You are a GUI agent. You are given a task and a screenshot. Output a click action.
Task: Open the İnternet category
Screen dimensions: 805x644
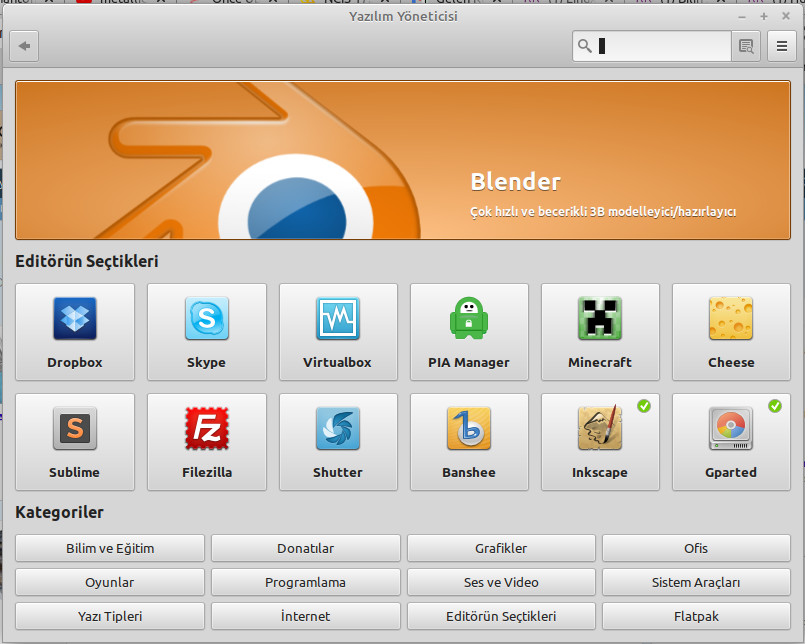305,616
